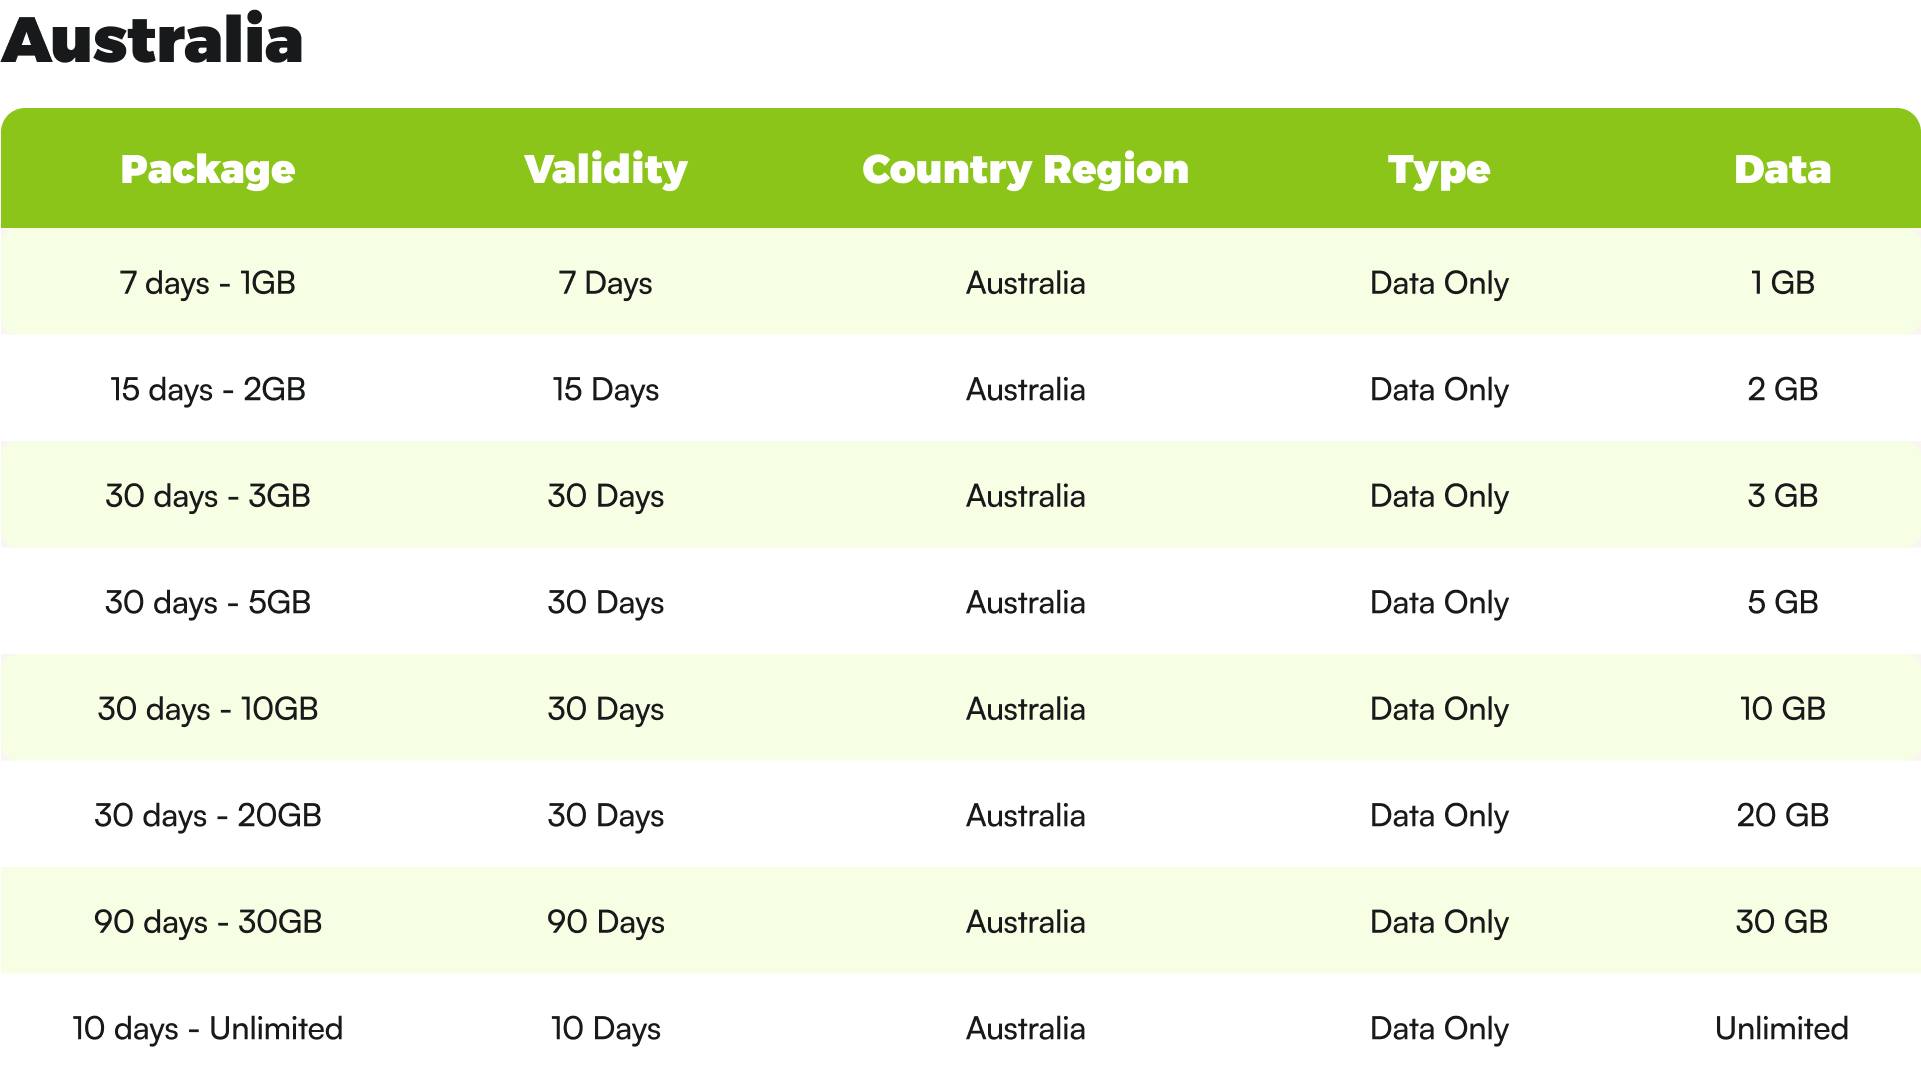Click the Package column header
The image size is (1921, 1080).
click(x=207, y=169)
